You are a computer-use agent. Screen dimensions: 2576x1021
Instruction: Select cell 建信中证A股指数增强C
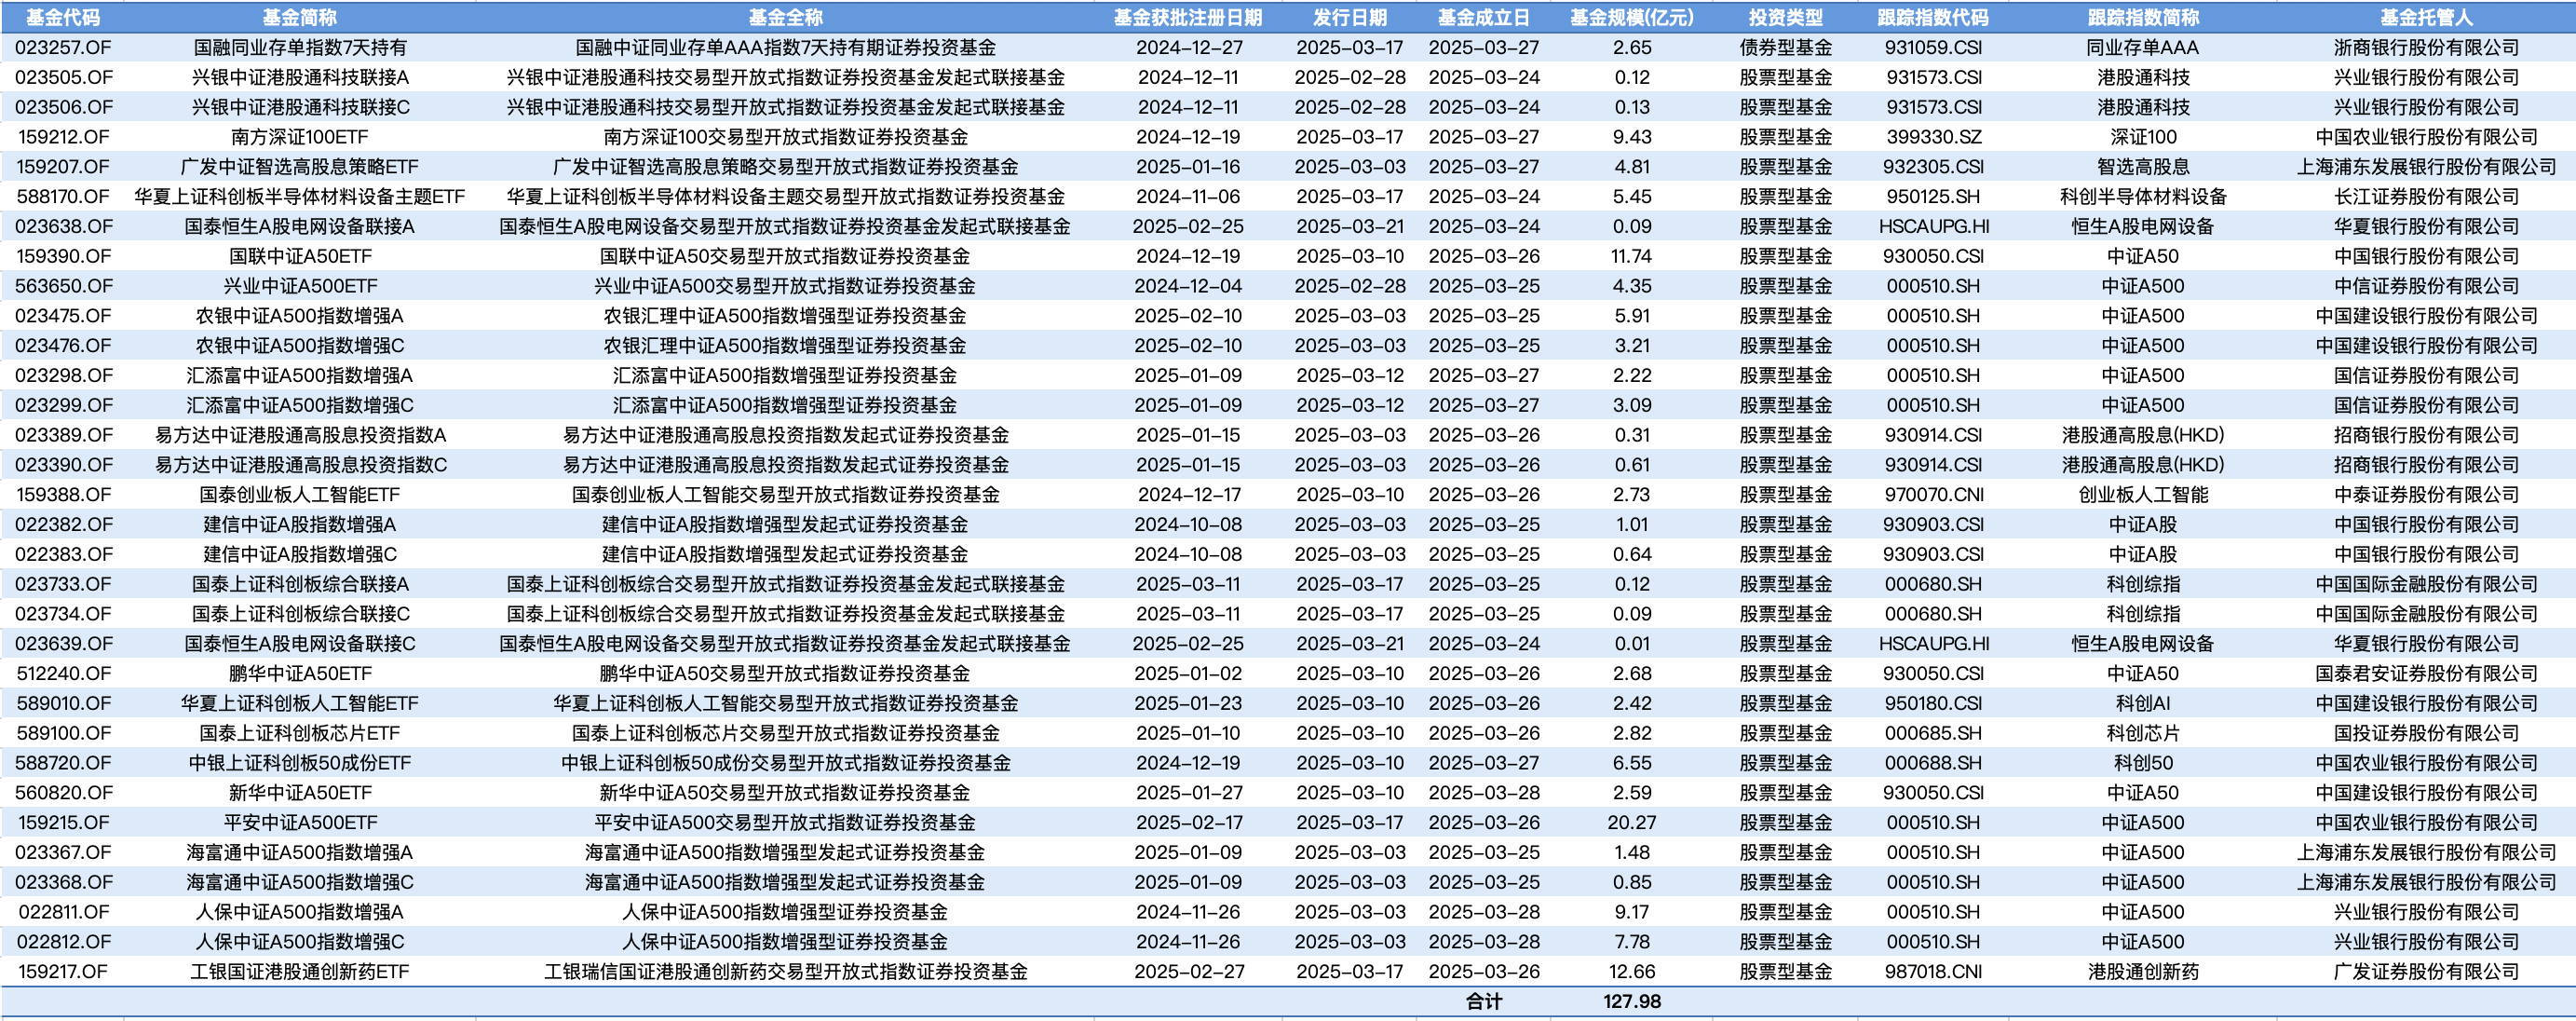click(x=299, y=555)
